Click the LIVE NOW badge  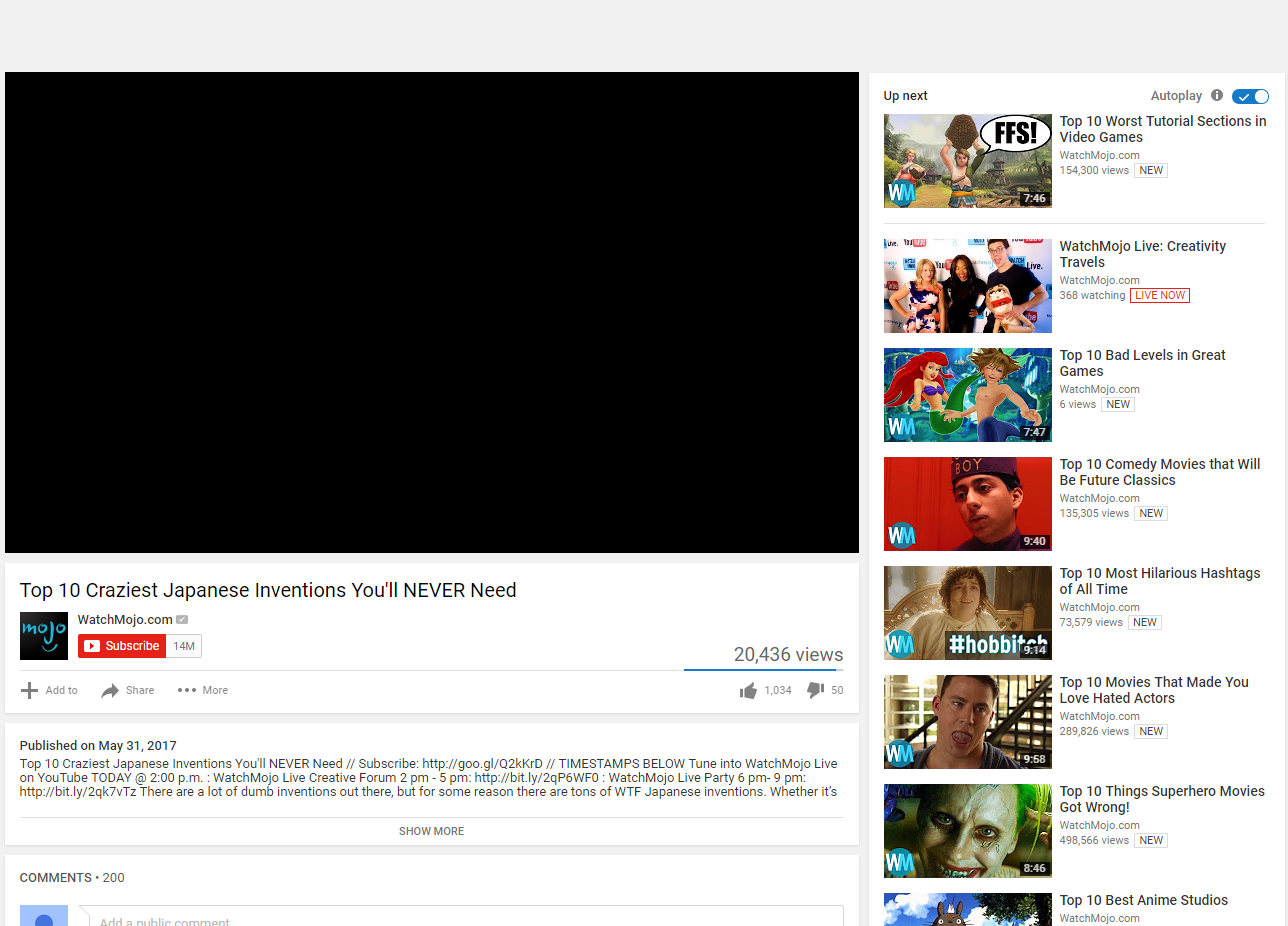(x=1160, y=295)
